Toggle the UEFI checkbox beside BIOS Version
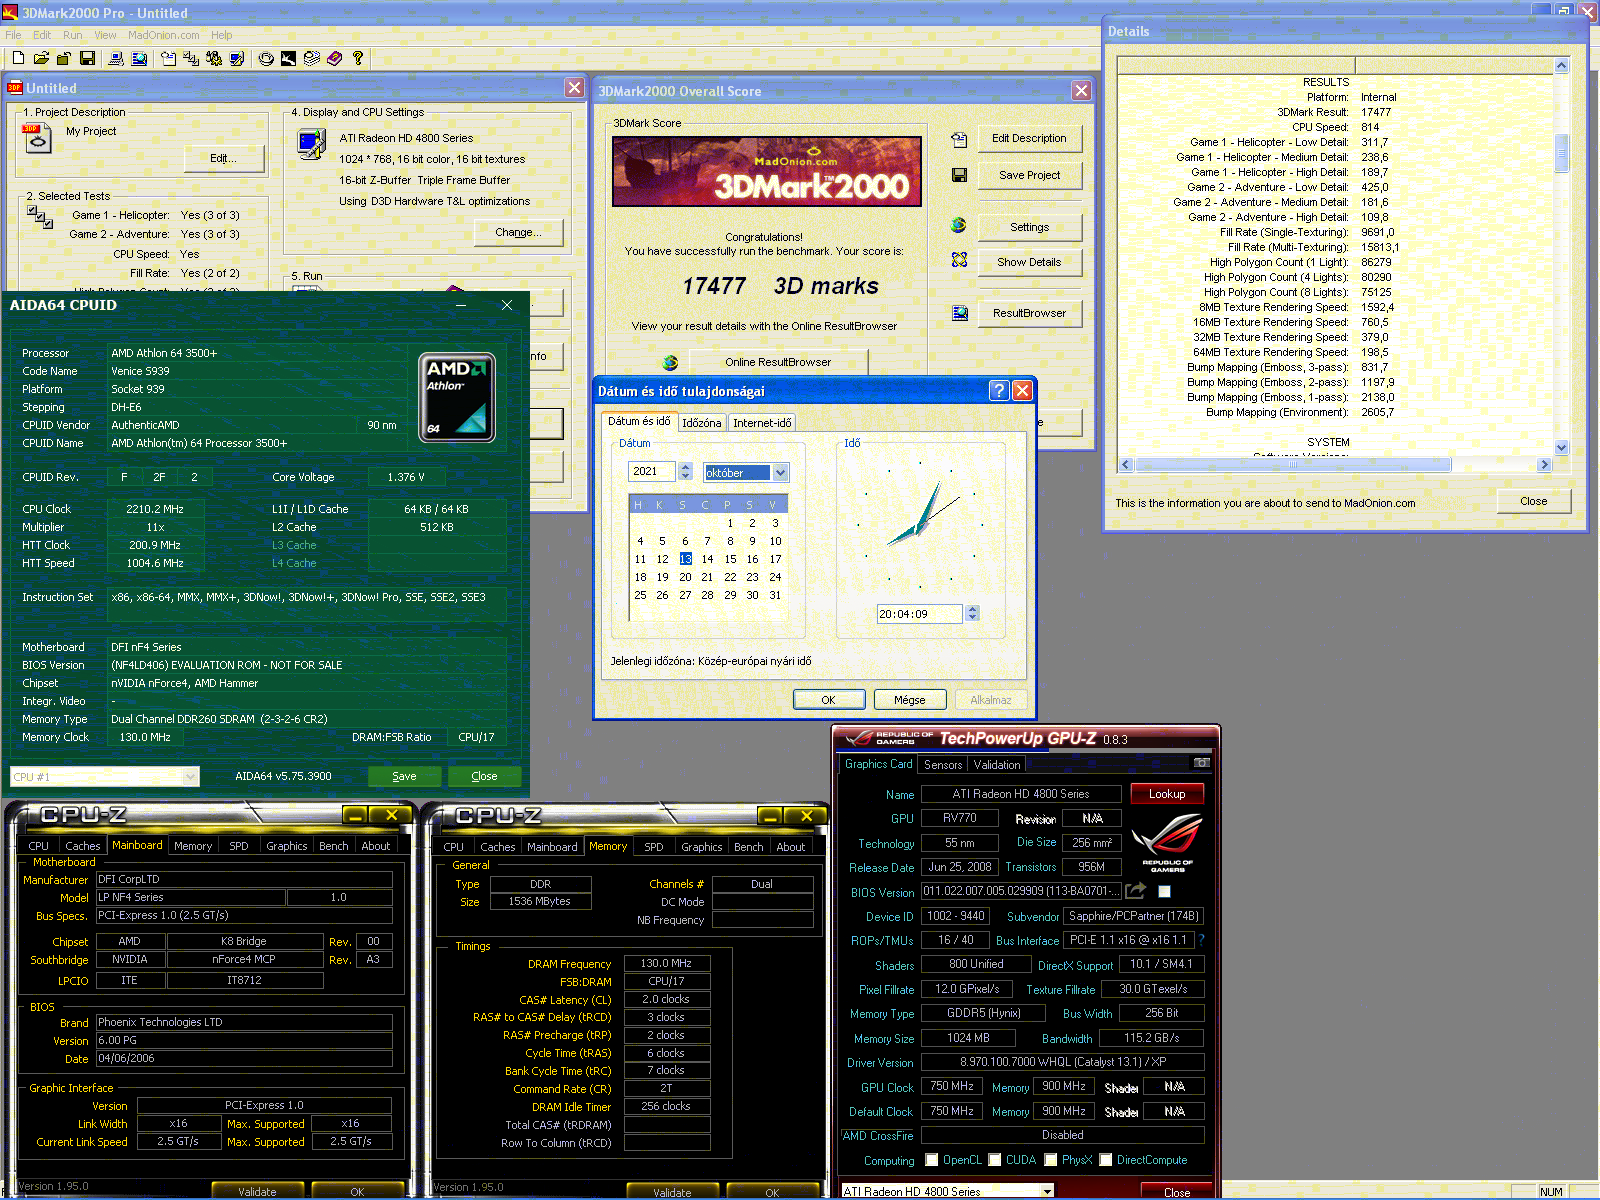Image resolution: width=1600 pixels, height=1200 pixels. [x=1164, y=891]
